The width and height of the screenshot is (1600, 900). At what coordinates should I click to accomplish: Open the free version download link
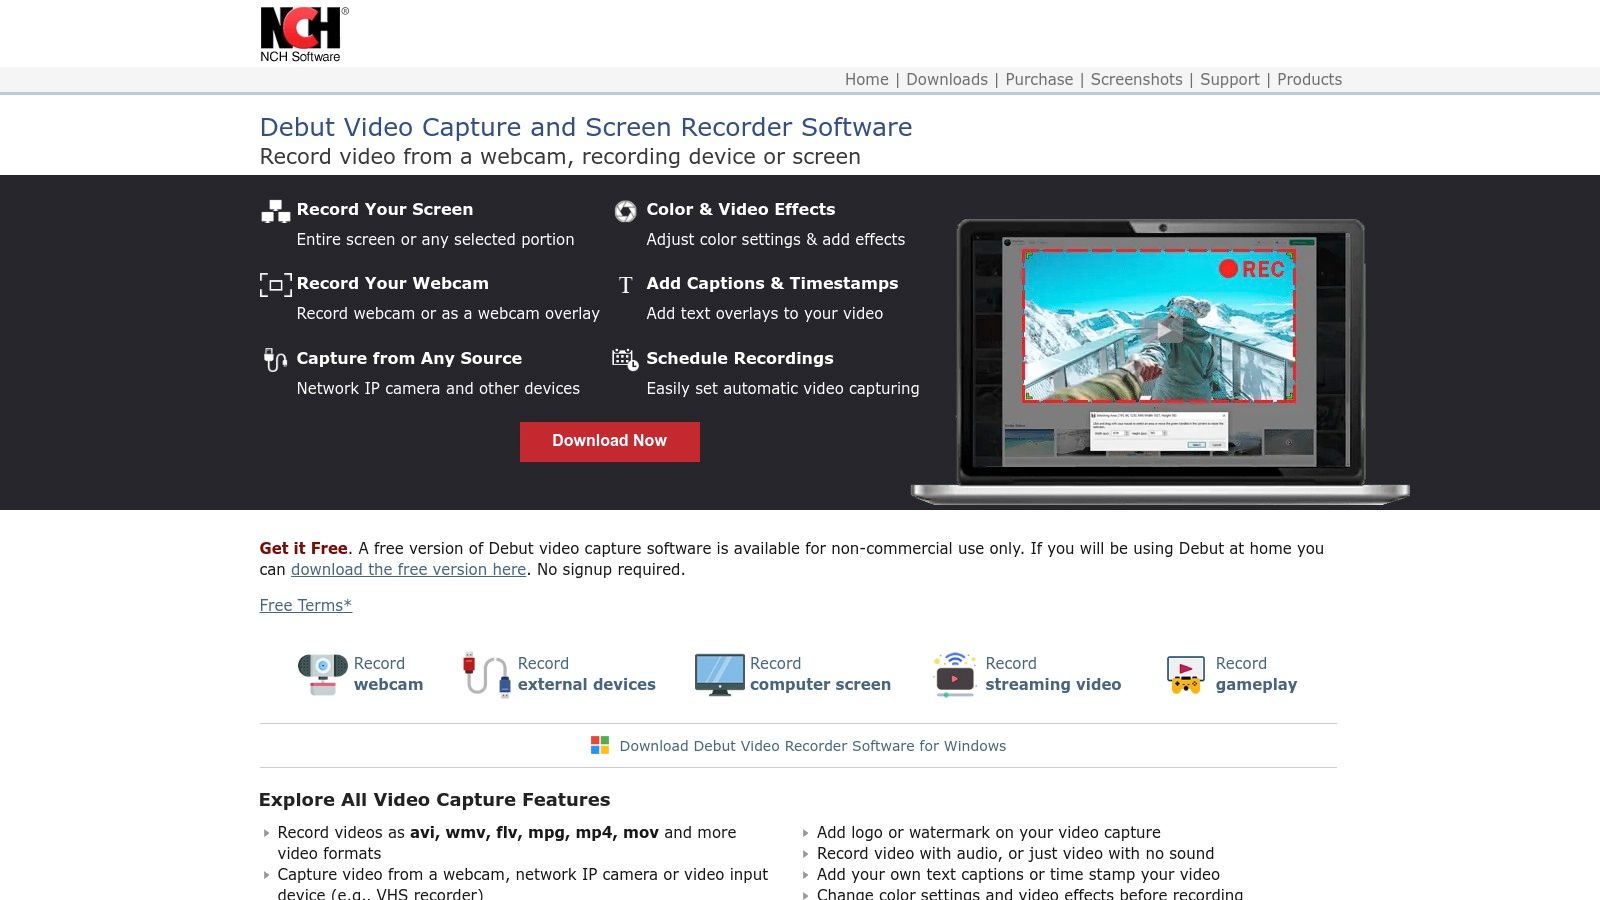[x=408, y=569]
